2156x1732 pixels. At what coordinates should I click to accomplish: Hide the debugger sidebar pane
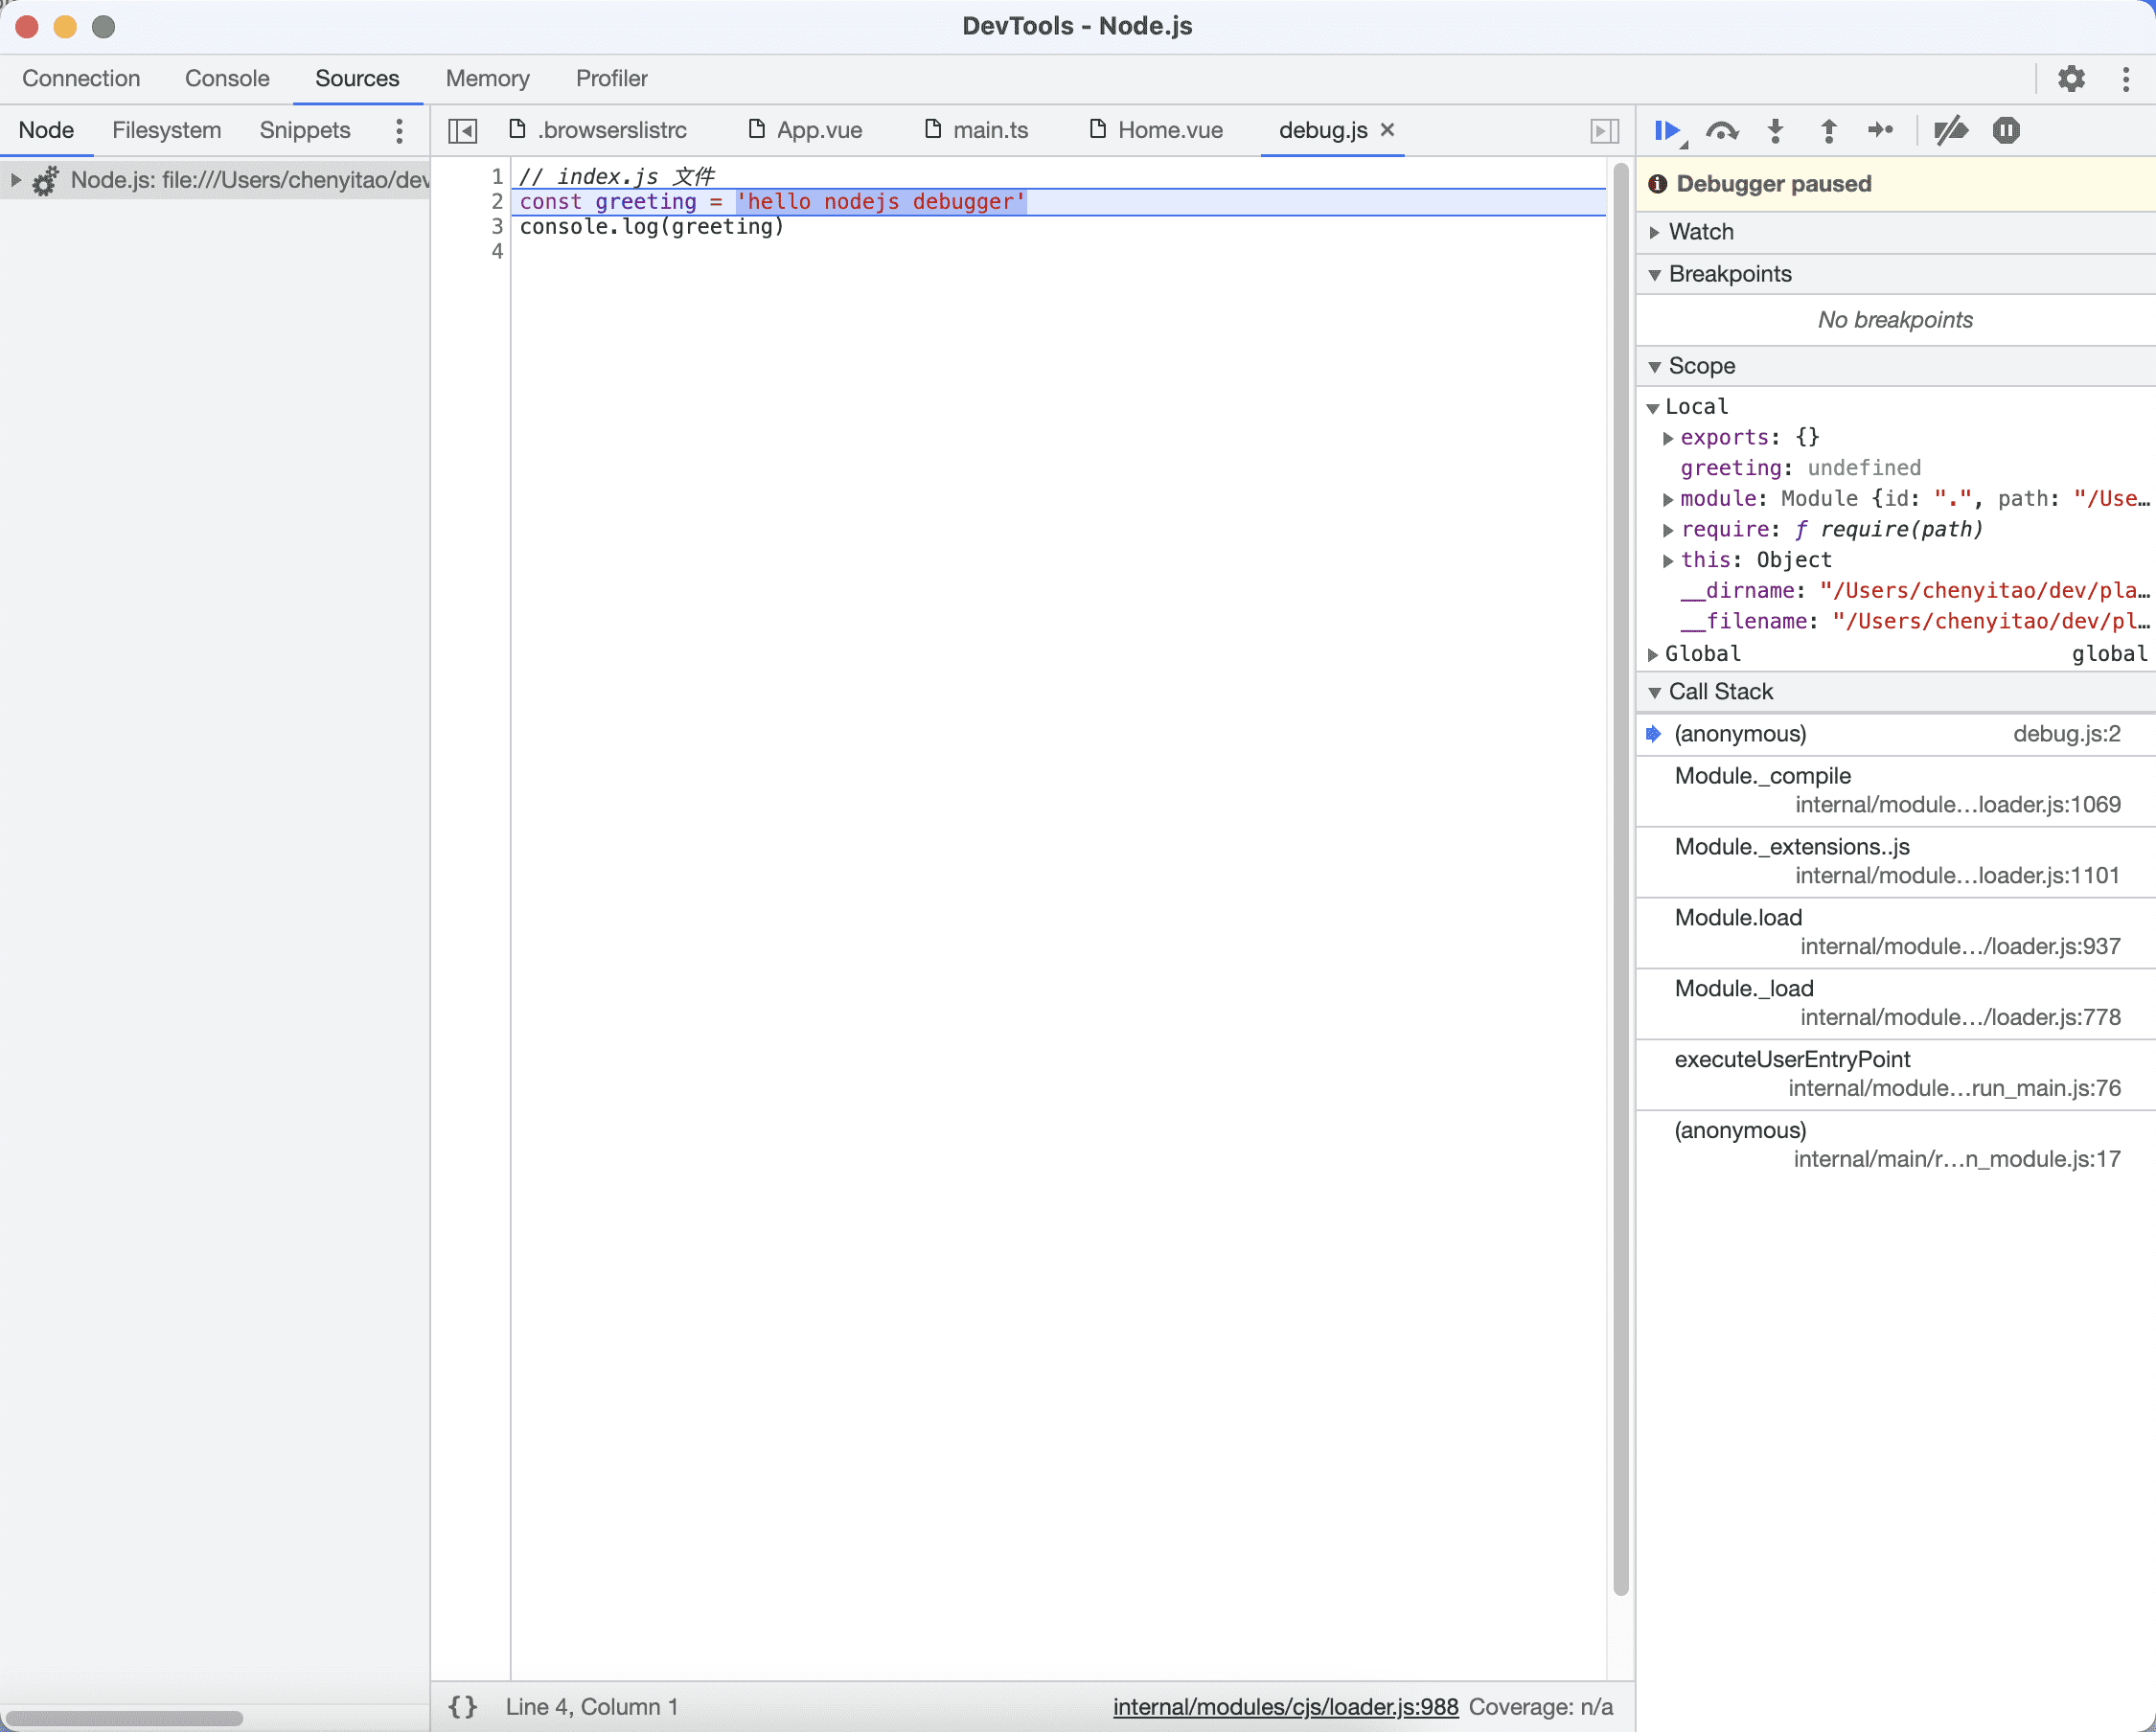tap(1605, 131)
